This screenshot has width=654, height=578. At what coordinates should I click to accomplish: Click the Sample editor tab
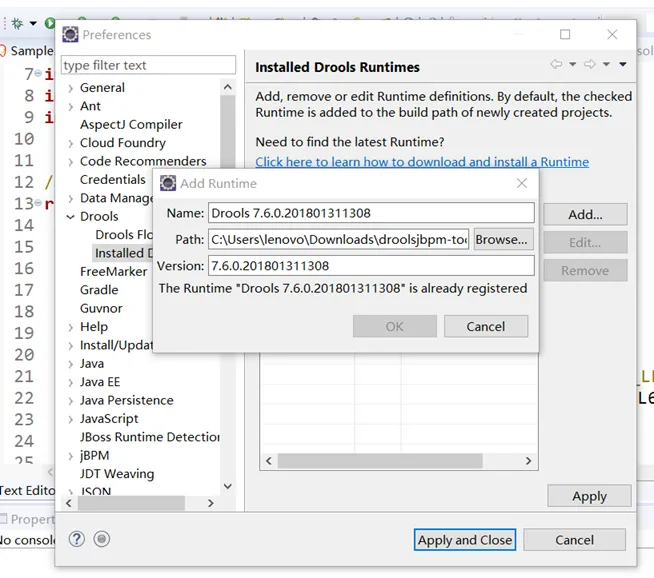pyautogui.click(x=27, y=51)
